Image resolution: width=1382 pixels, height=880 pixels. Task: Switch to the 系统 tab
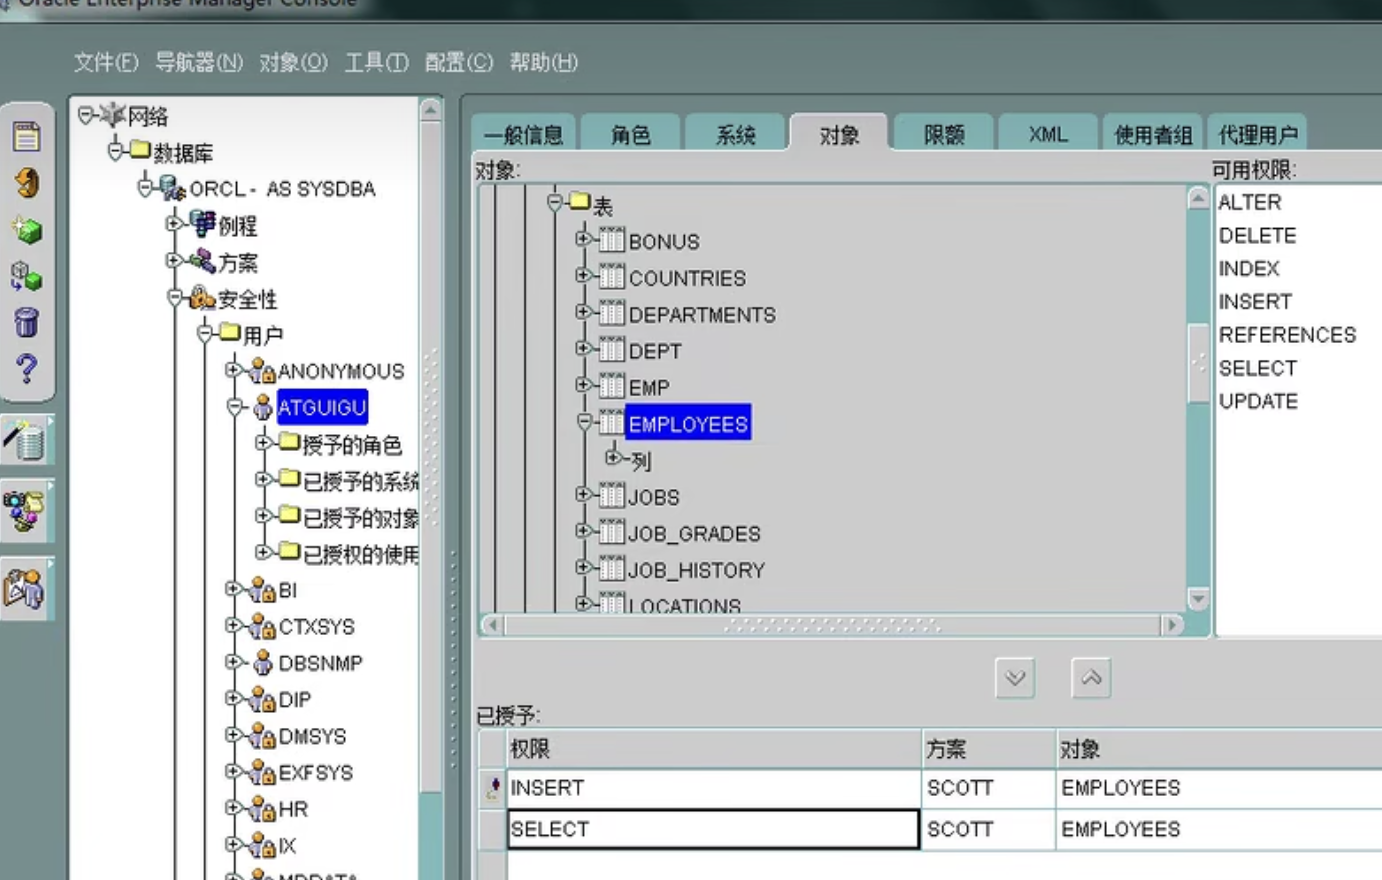pyautogui.click(x=735, y=134)
